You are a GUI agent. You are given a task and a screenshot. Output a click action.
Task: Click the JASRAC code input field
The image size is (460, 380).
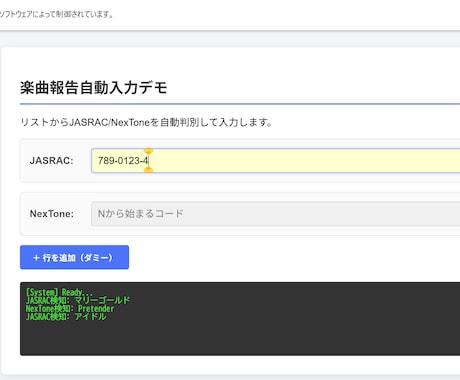click(276, 161)
